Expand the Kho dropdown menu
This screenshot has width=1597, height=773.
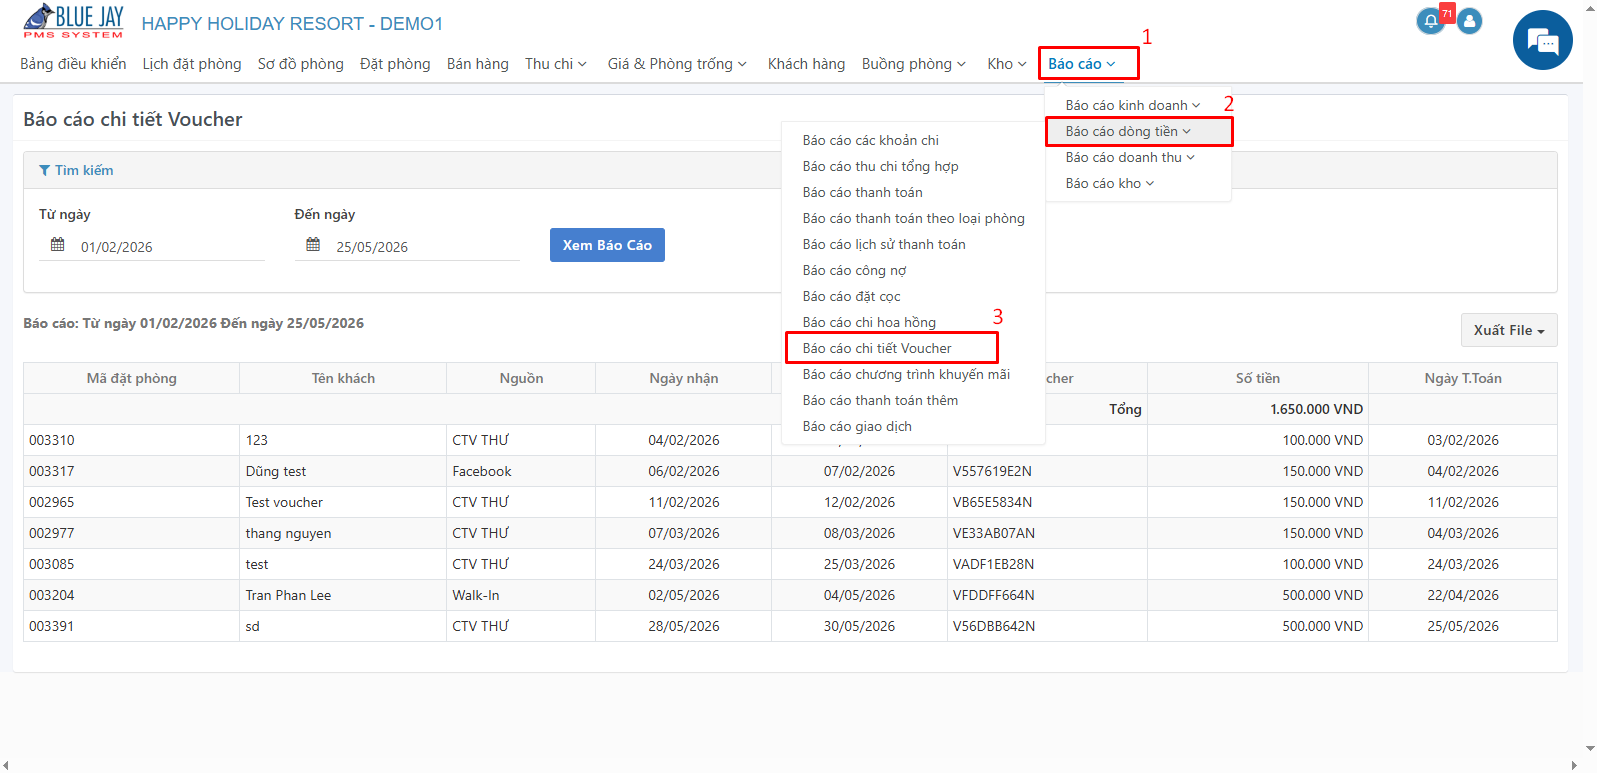[x=1007, y=64]
